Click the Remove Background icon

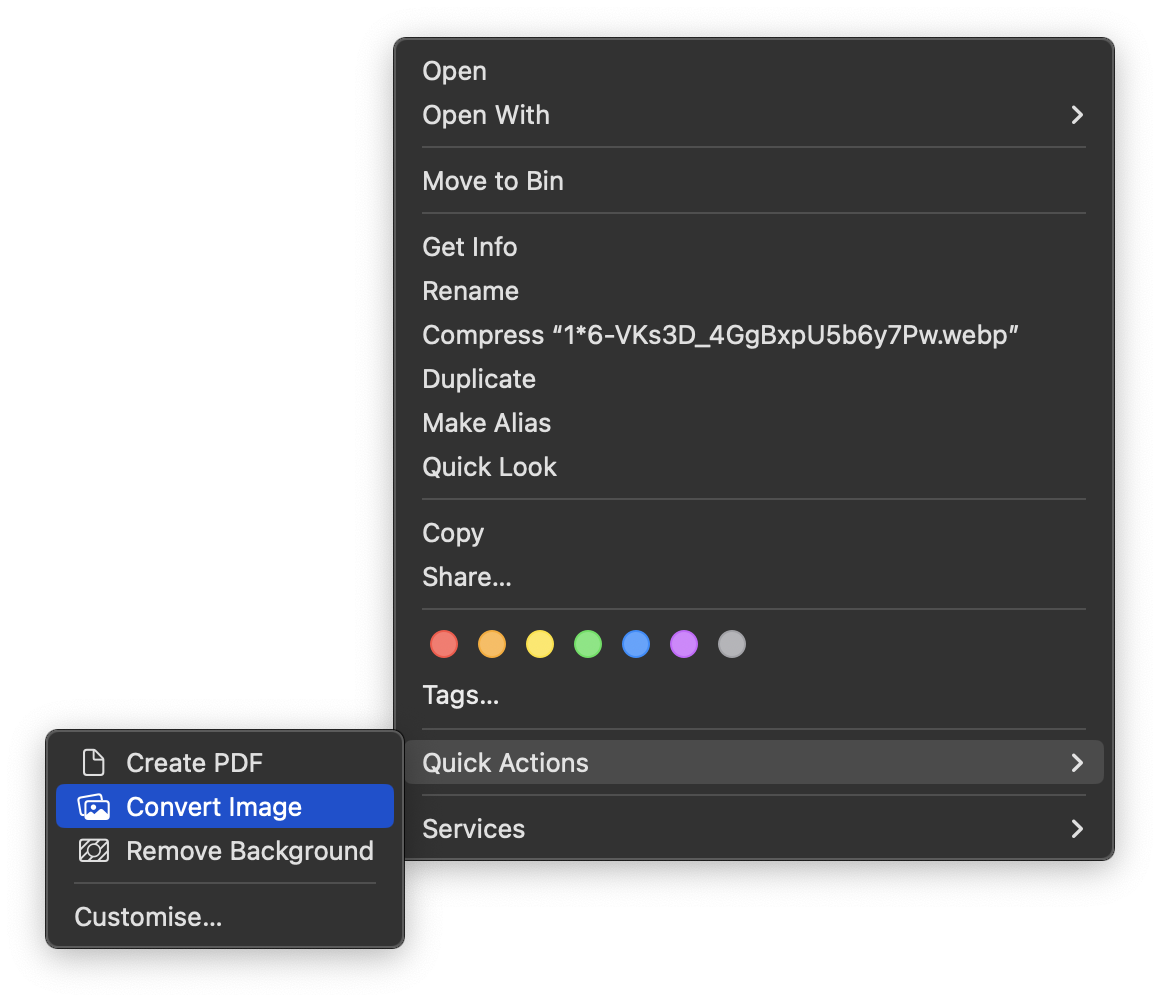click(93, 851)
